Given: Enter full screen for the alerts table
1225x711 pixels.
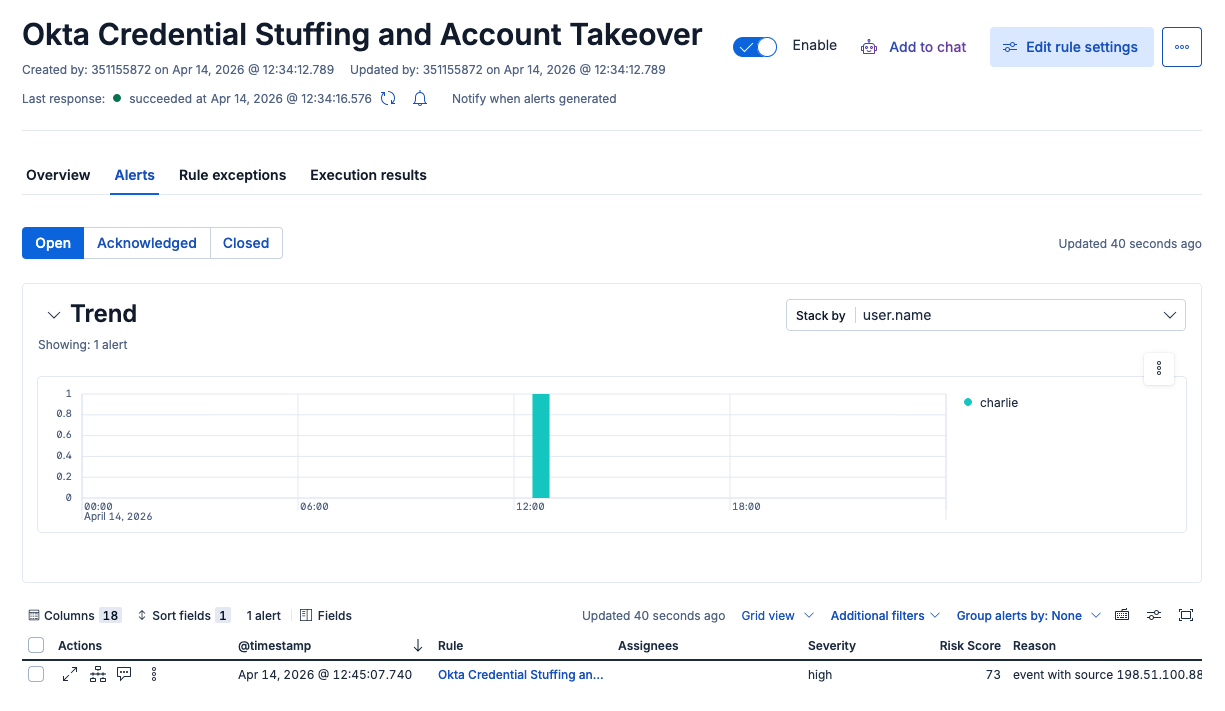Looking at the screenshot, I should pyautogui.click(x=1186, y=615).
